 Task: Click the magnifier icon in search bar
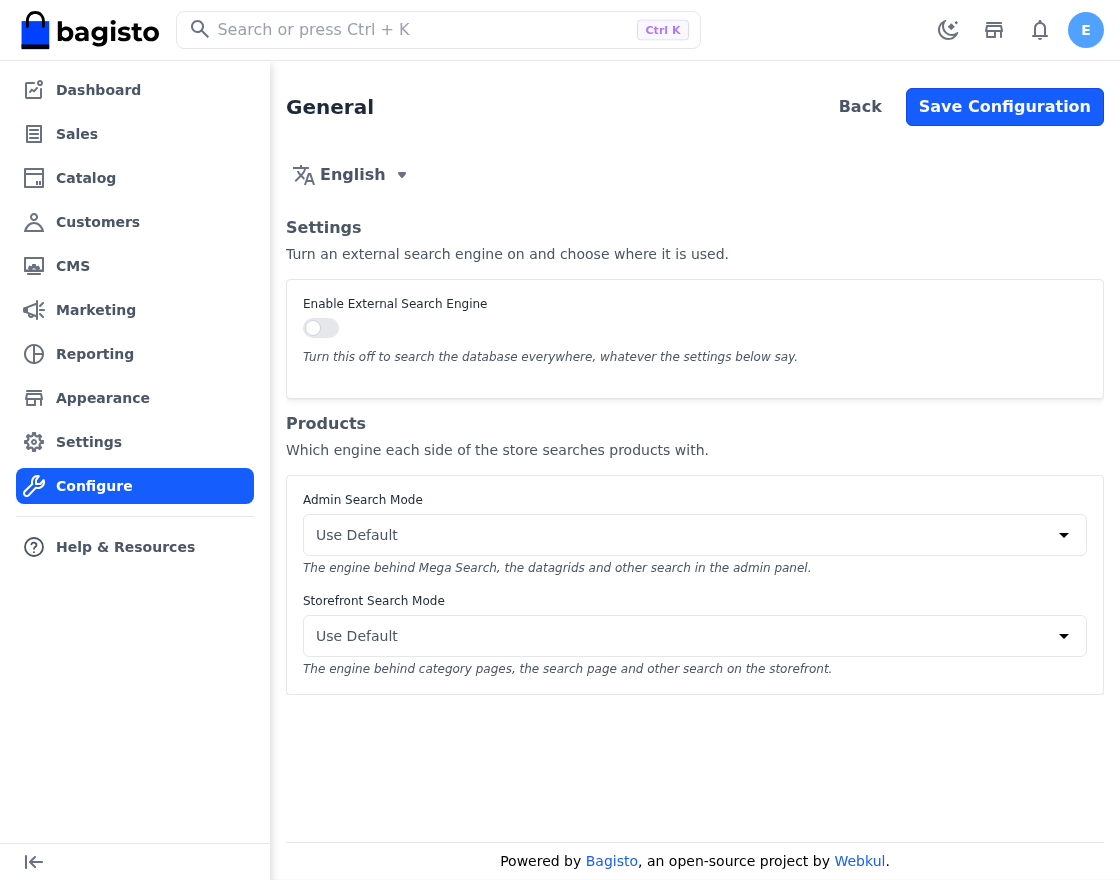[x=200, y=29]
